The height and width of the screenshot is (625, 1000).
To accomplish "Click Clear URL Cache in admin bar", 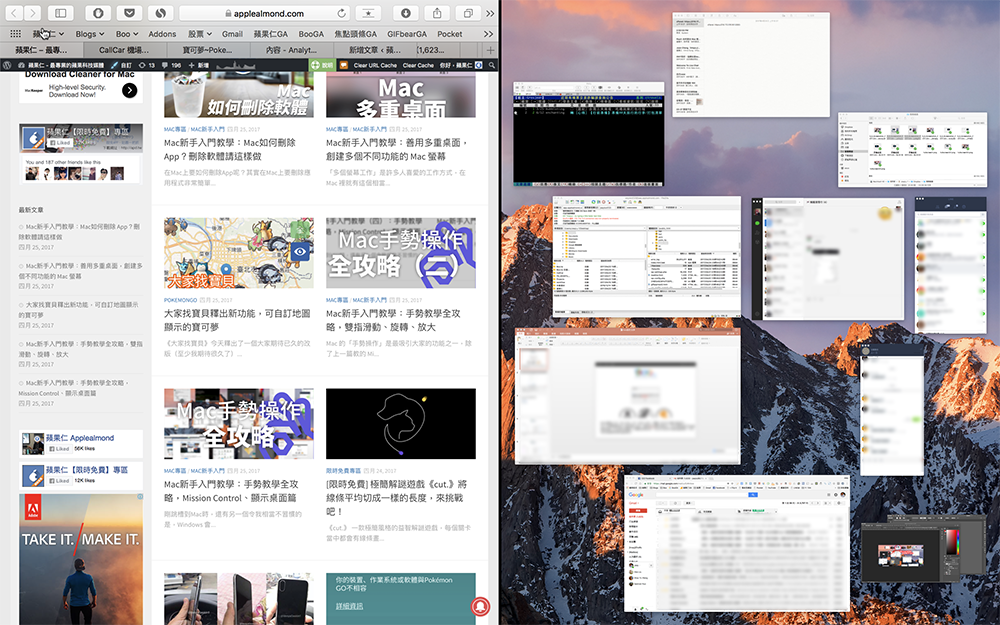I will (375, 65).
